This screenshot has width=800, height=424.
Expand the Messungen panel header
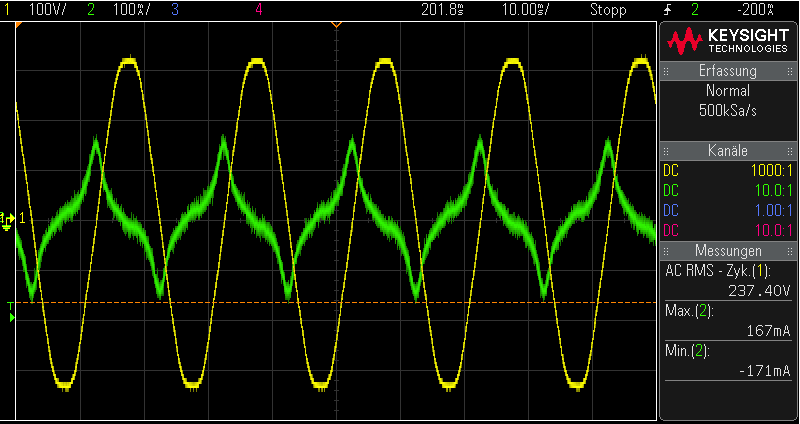tap(727, 250)
